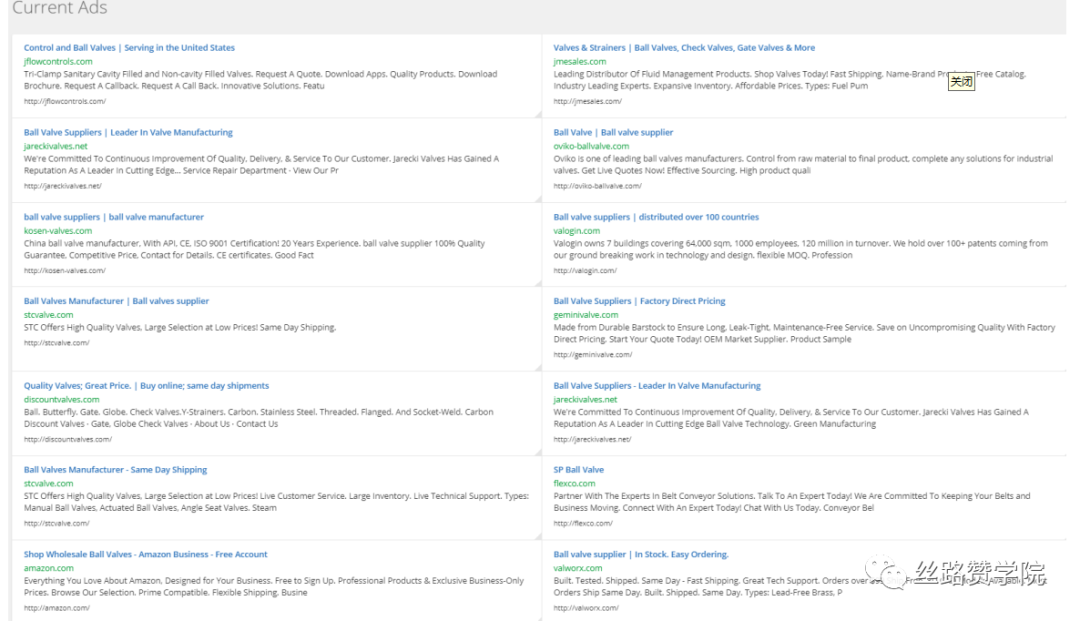The height and width of the screenshot is (621, 1080).
Task: Click the jflowcontrols.com green domain link
Action: point(58,62)
